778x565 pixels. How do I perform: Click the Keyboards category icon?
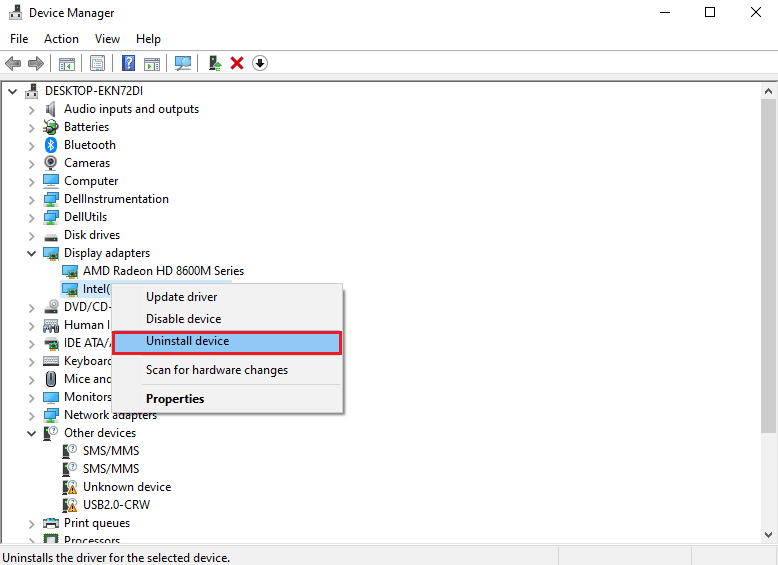pyautogui.click(x=51, y=361)
